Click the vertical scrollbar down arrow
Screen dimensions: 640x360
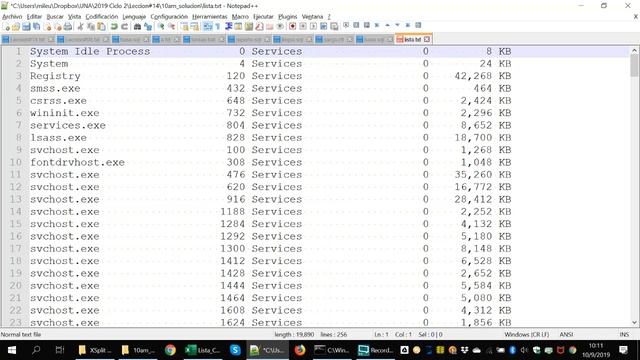click(634, 322)
